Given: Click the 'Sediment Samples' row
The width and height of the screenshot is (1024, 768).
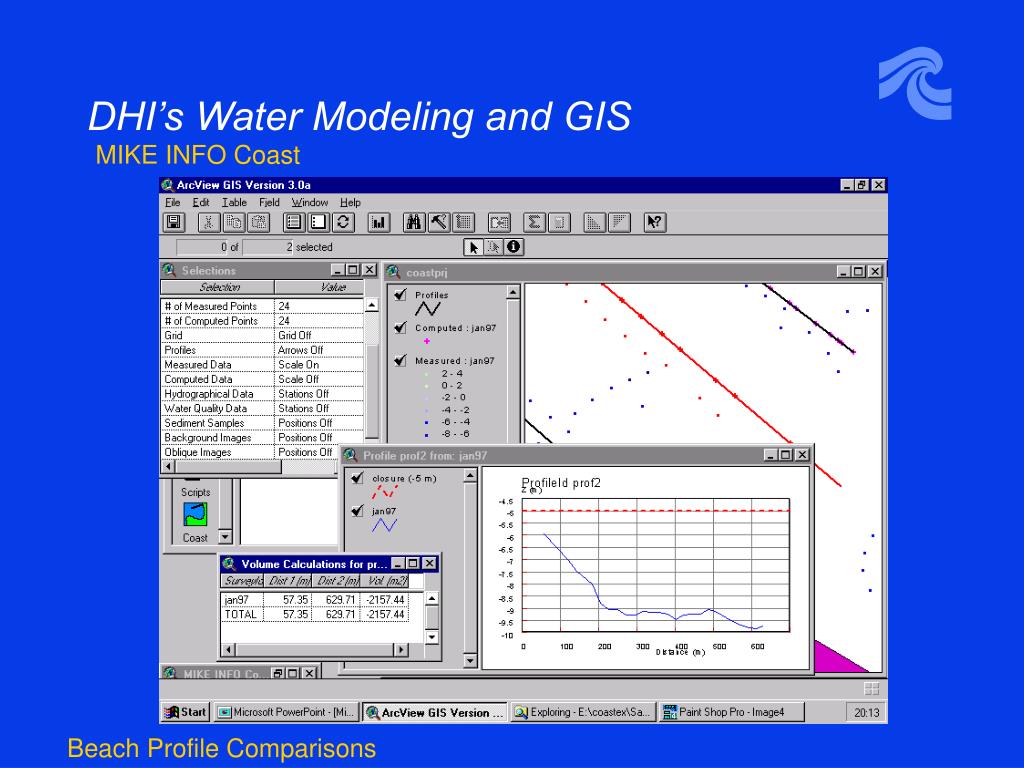Looking at the screenshot, I should 262,423.
